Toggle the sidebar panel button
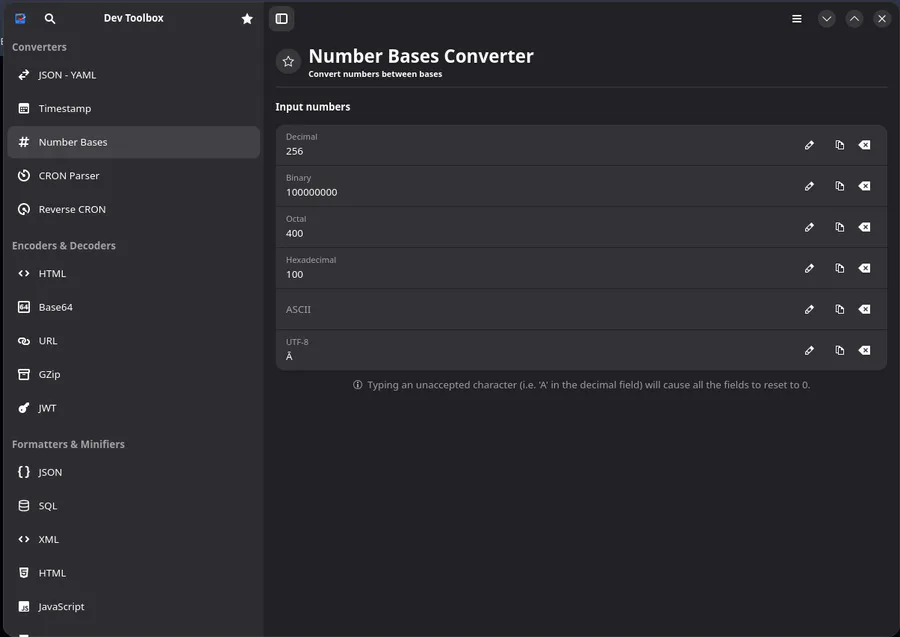The height and width of the screenshot is (637, 900). [282, 18]
